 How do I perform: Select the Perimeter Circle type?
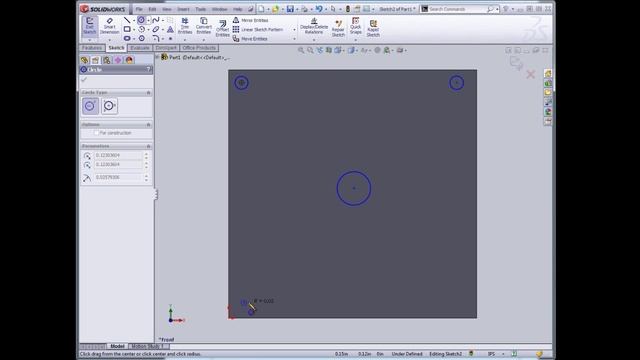(109, 106)
